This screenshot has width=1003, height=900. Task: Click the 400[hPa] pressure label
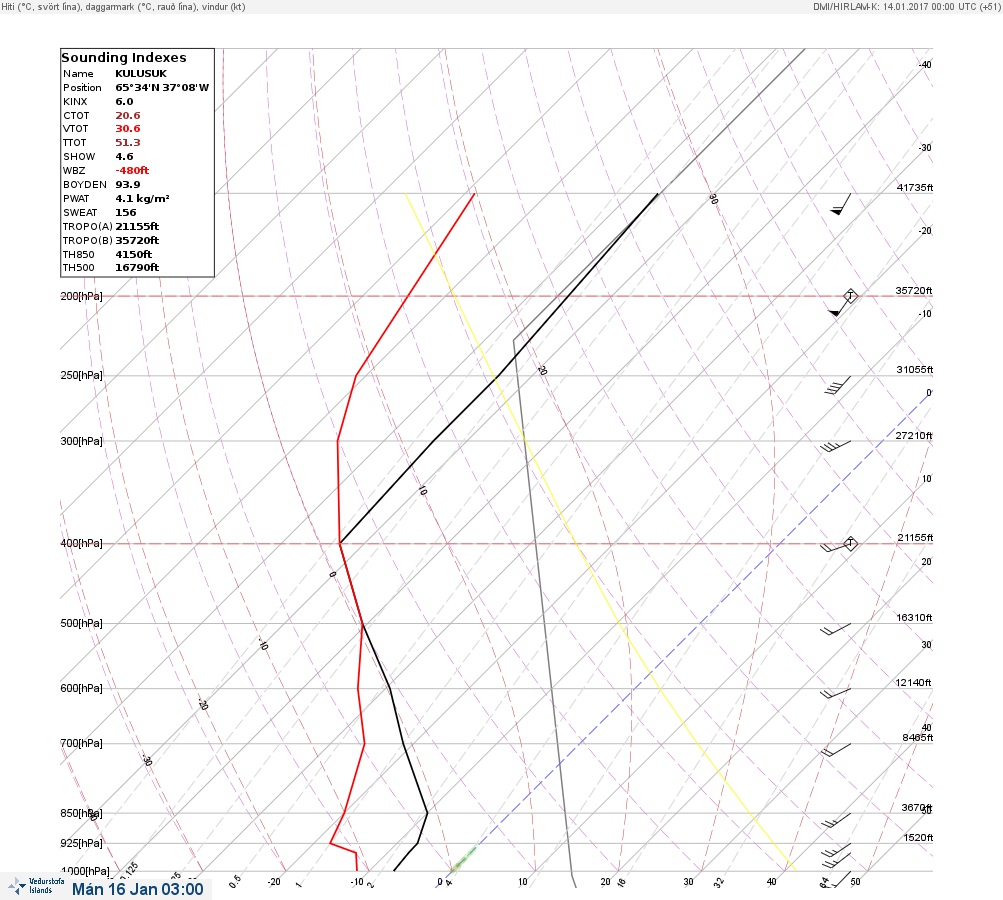click(81, 544)
